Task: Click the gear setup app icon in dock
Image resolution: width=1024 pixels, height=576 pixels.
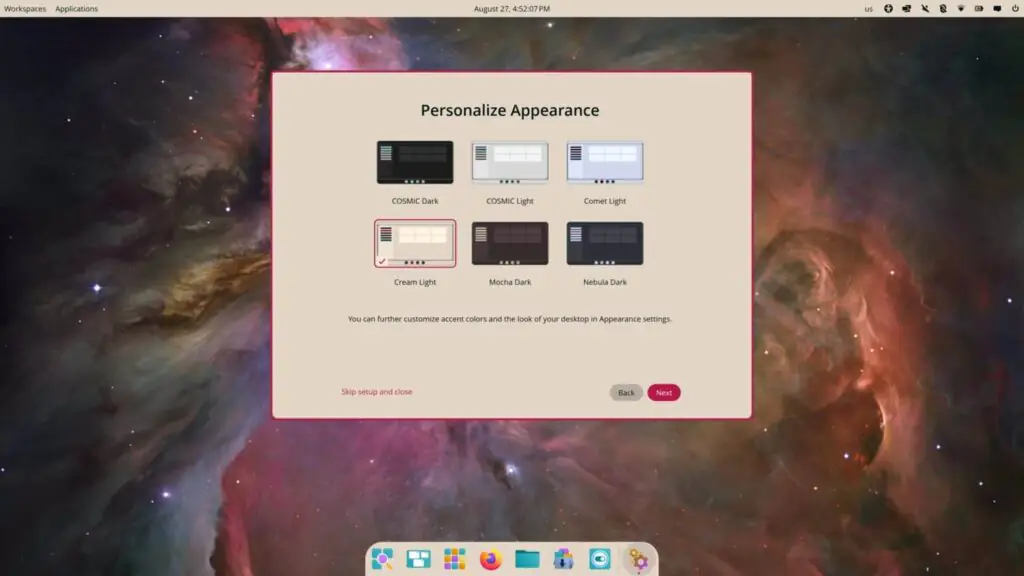Action: (x=637, y=559)
